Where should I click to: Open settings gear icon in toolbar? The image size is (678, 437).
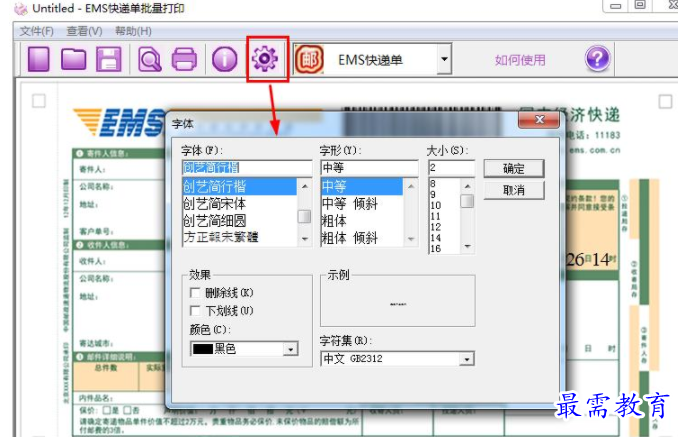265,59
